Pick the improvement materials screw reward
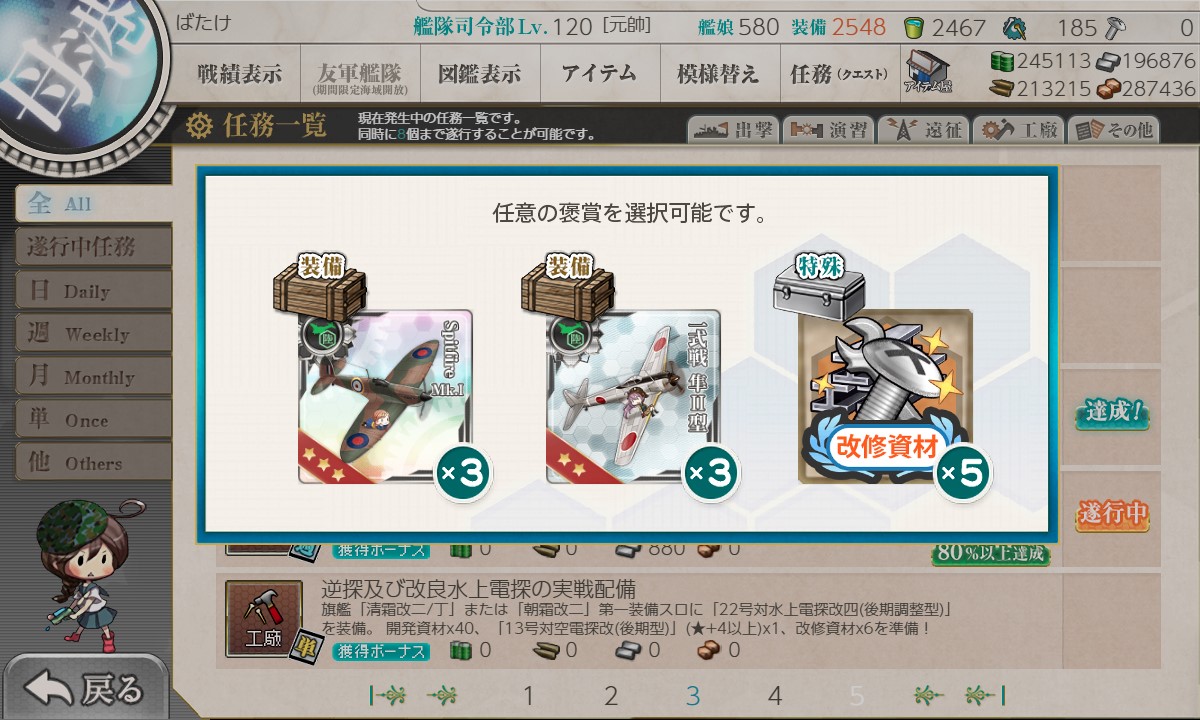The image size is (1200, 720). pyautogui.click(x=885, y=396)
